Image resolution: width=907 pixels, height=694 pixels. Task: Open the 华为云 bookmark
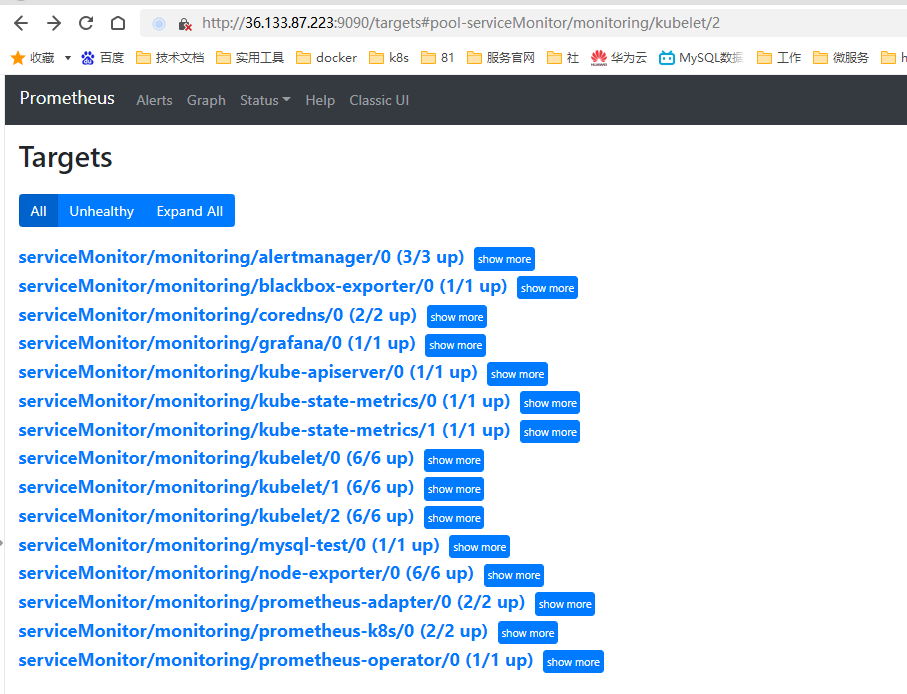click(x=619, y=58)
